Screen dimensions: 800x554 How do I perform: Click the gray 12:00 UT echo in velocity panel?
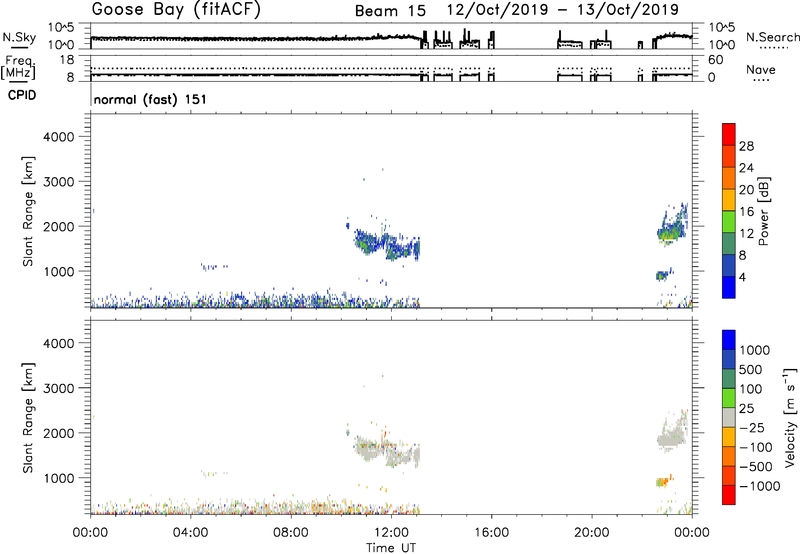pos(388,451)
